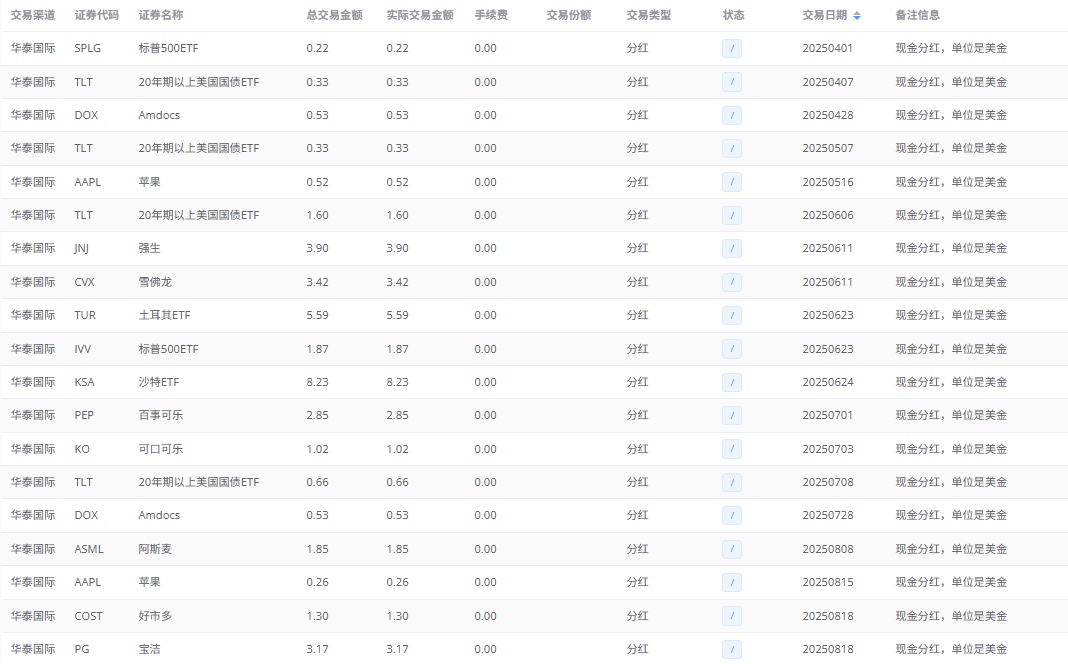
Task: Select the security code cell KSA
Action: pos(84,382)
